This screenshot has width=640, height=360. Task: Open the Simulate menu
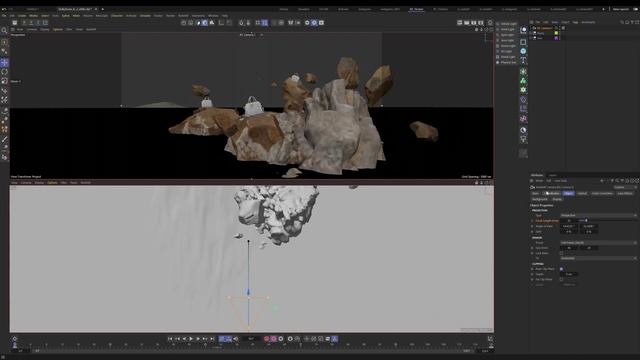pos(145,16)
